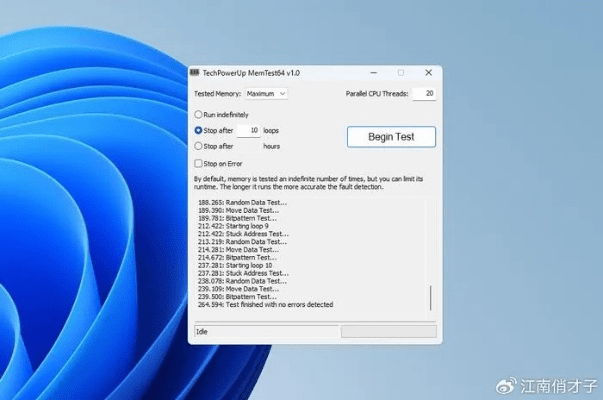This screenshot has height=400, width=603.
Task: Click the loops count input field
Action: (248, 131)
